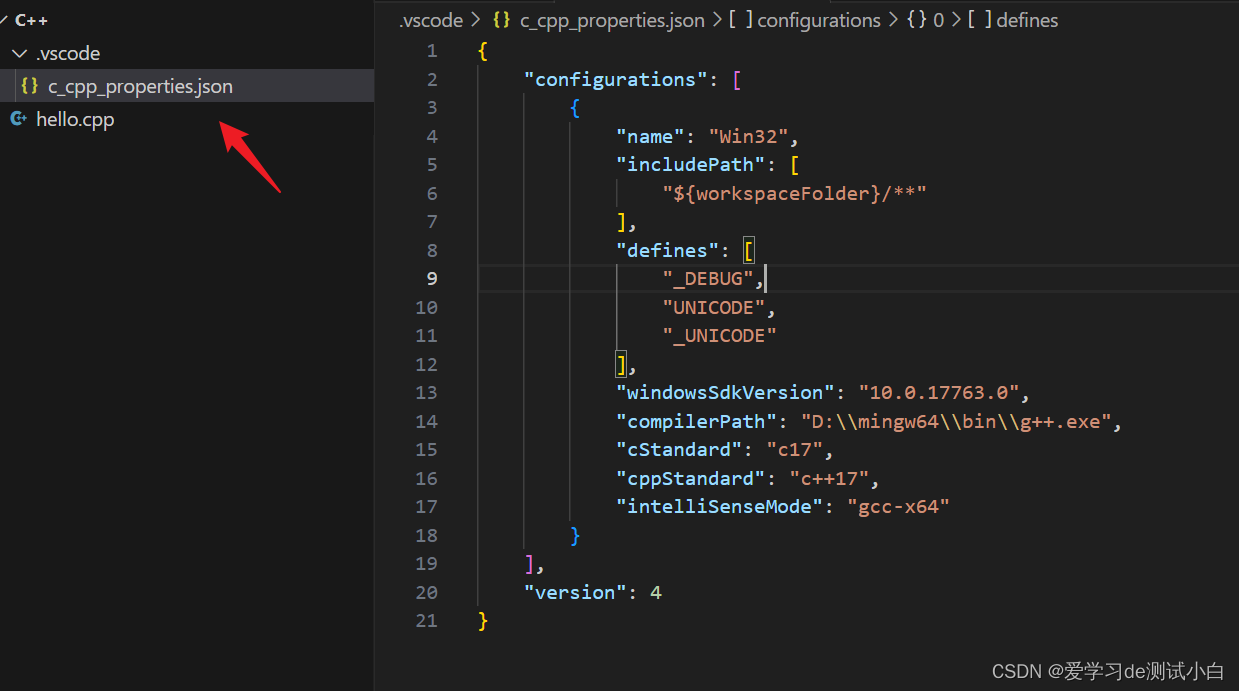This screenshot has width=1239, height=691.
Task: Click the defines breadcrumb segment
Action: [1027, 20]
